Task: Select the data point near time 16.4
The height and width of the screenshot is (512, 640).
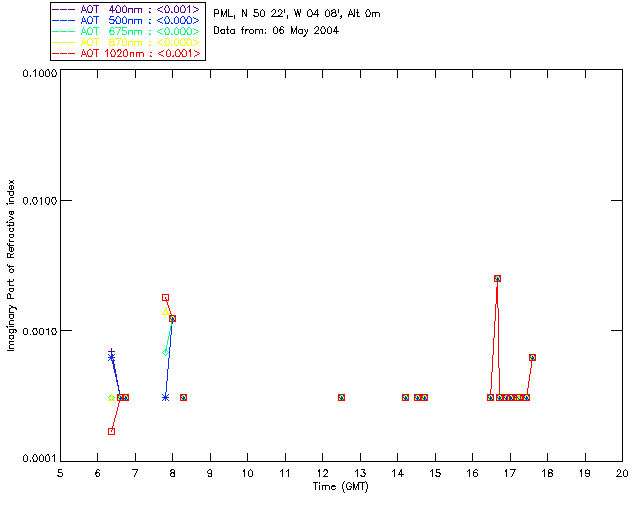Action: [x=491, y=397]
